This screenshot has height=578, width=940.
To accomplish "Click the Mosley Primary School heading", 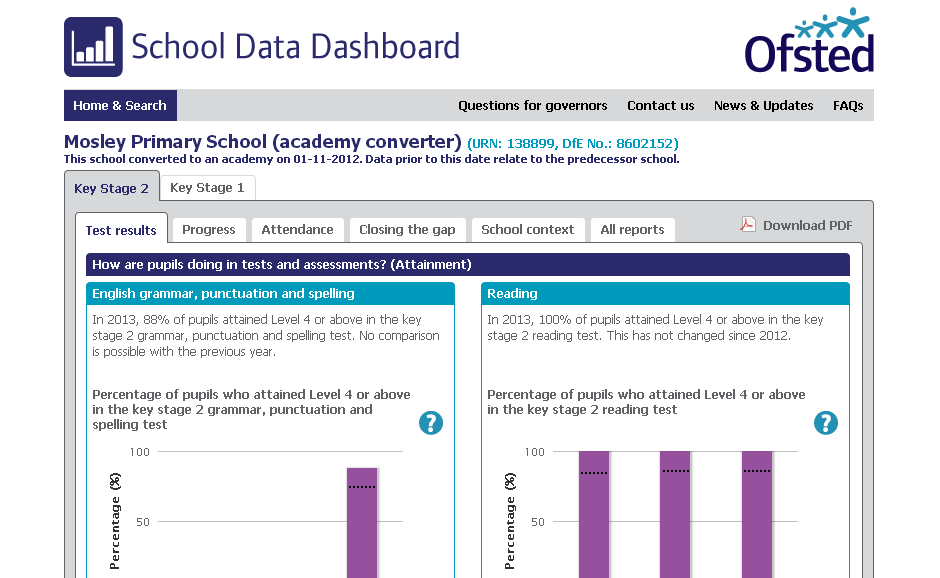I will point(263,142).
